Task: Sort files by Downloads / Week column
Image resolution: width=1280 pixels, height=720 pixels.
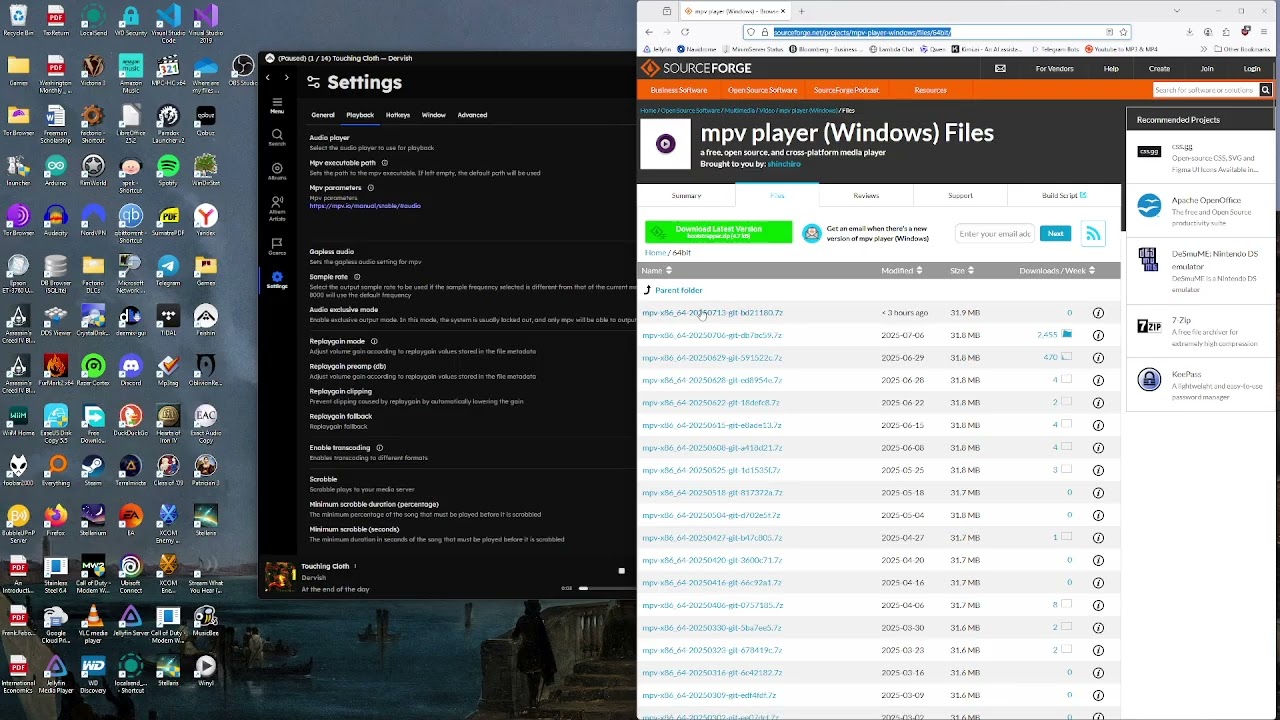Action: 1057,271
